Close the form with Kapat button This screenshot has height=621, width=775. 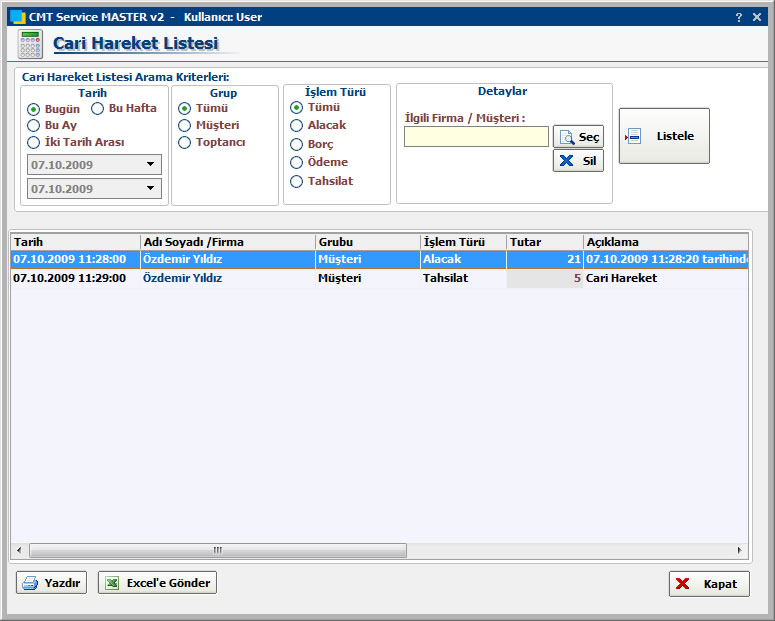tap(708, 584)
